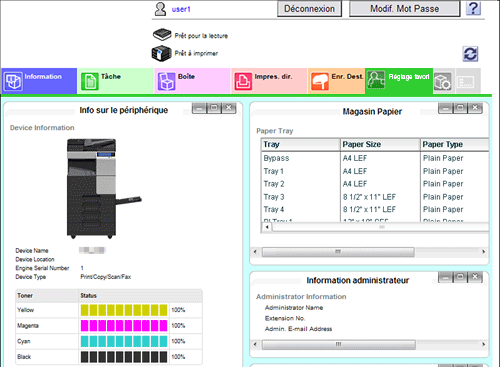This screenshot has height=367, width=500.
Task: Click the printer ready status icon
Action: click(162, 53)
